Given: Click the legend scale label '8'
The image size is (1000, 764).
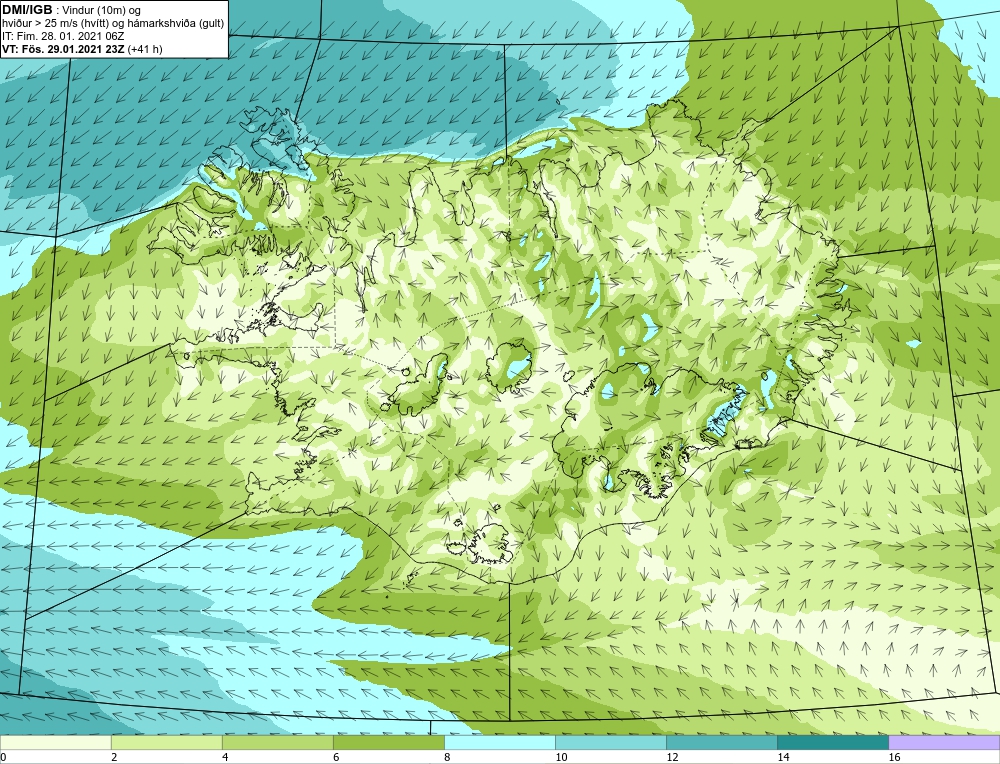Looking at the screenshot, I should (447, 757).
